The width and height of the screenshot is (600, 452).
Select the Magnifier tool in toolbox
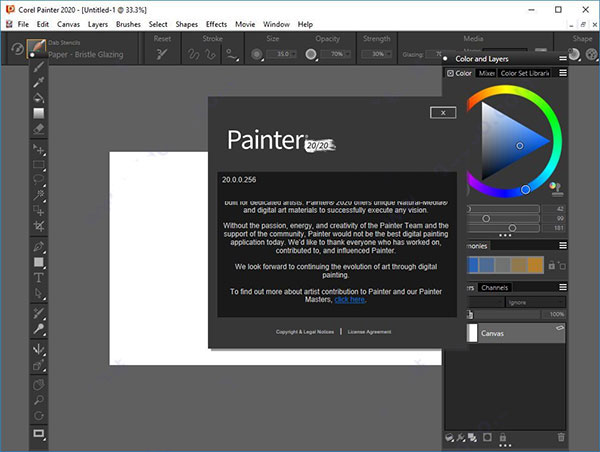click(x=39, y=399)
